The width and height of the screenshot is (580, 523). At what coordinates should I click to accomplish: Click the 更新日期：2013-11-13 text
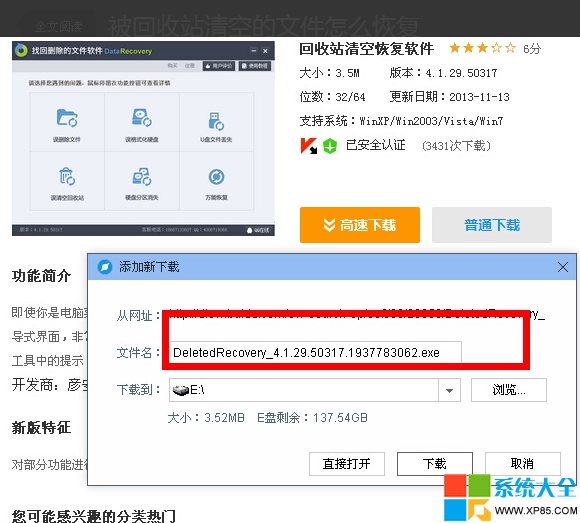click(449, 97)
